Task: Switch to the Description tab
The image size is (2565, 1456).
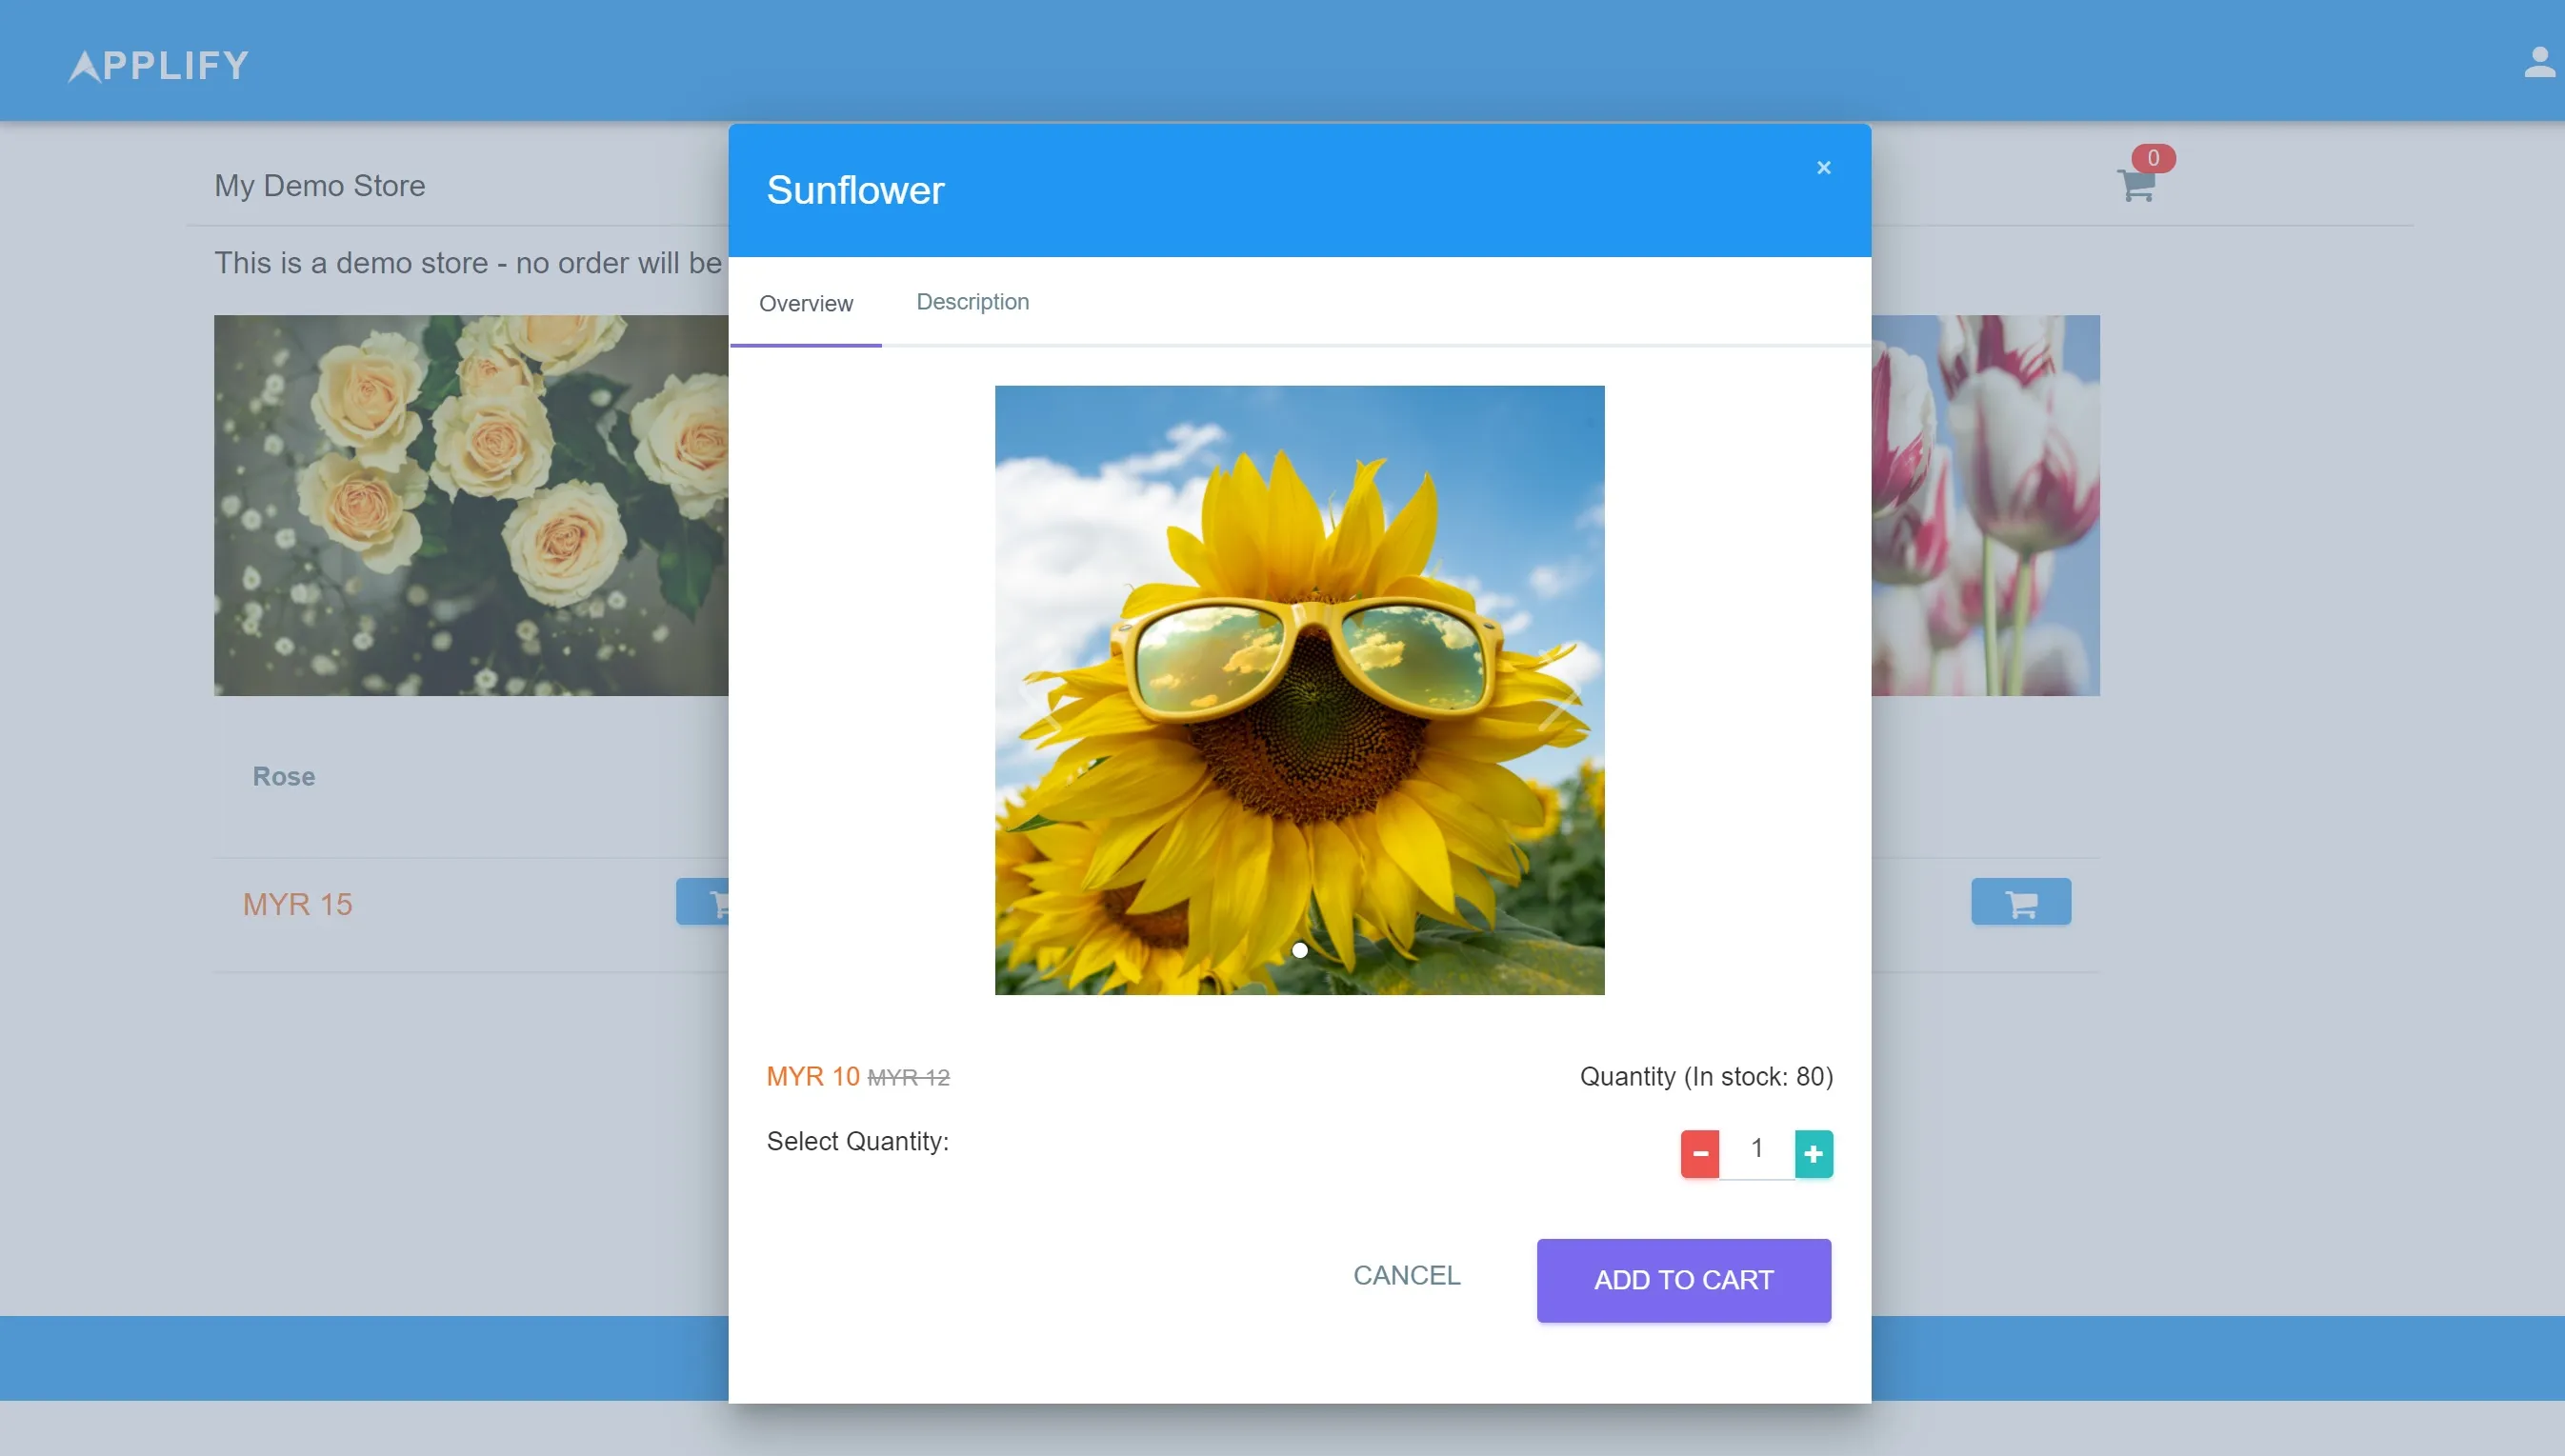Action: pos(972,302)
